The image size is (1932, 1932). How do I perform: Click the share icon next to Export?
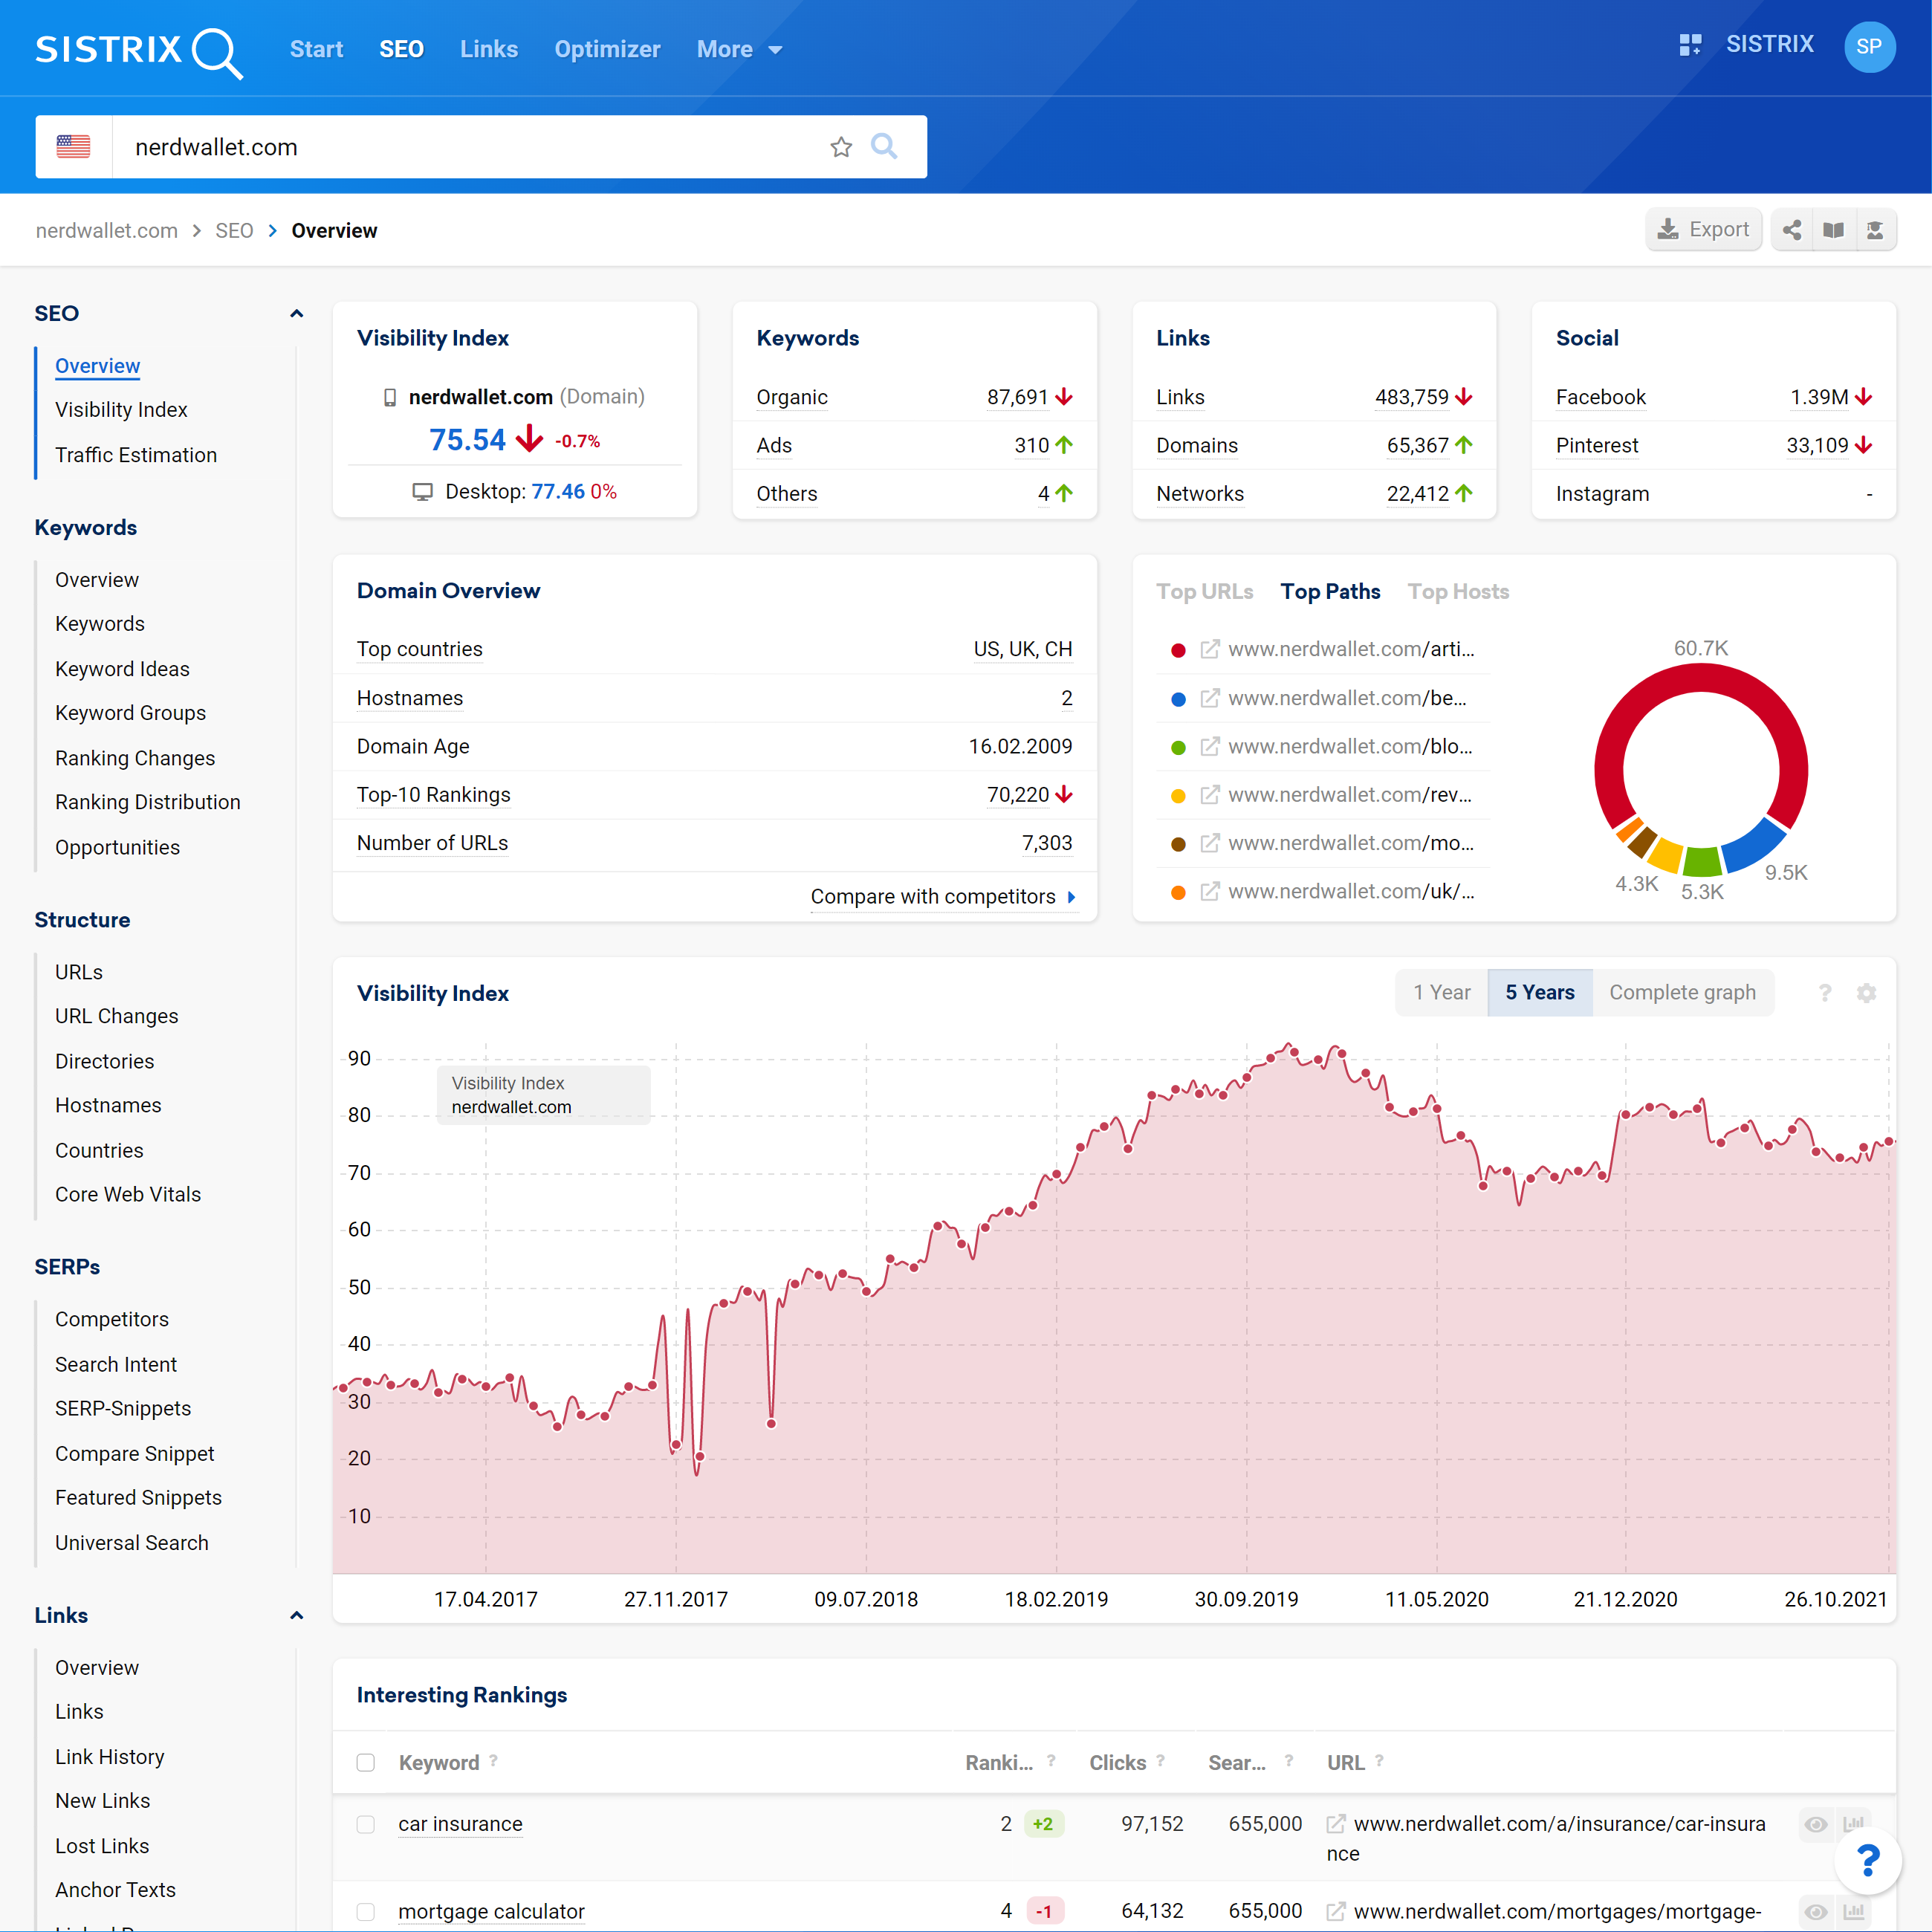tap(1791, 230)
